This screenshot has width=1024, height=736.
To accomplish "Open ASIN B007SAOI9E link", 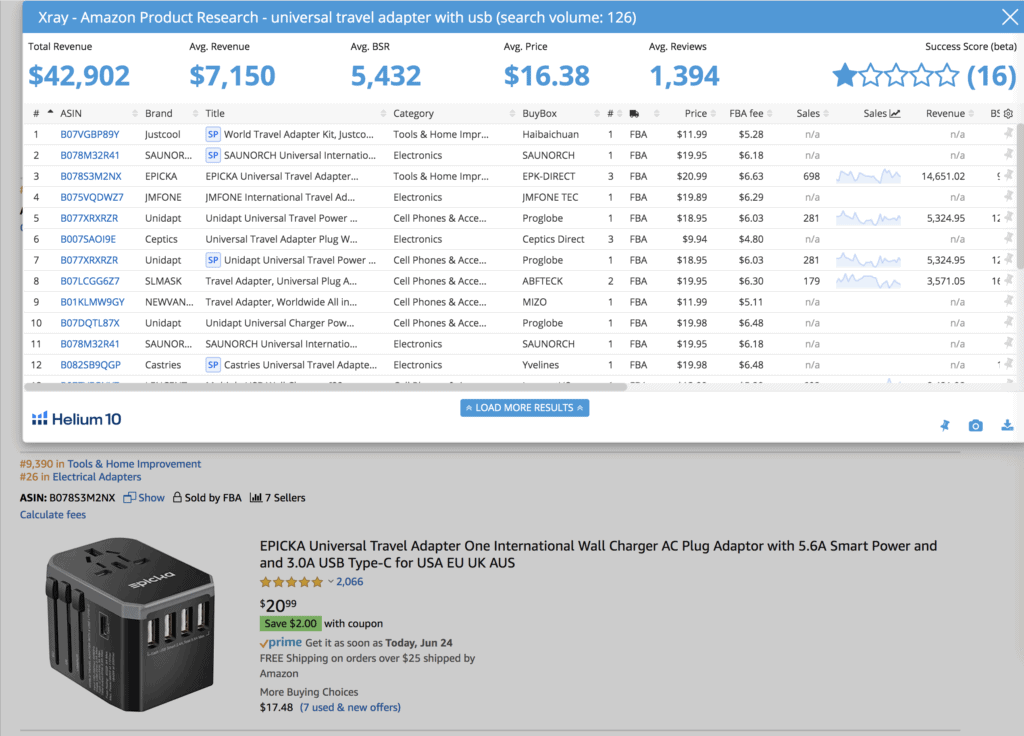I will tap(88, 239).
